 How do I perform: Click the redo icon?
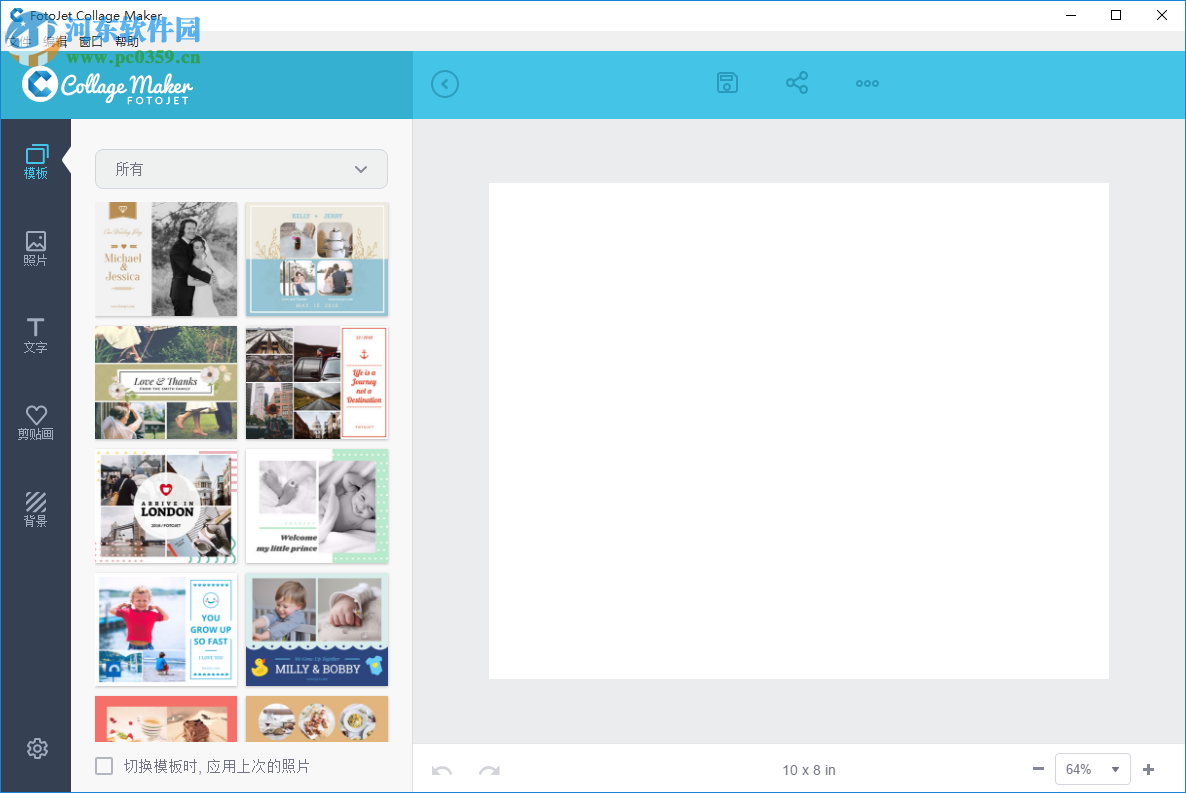487,770
